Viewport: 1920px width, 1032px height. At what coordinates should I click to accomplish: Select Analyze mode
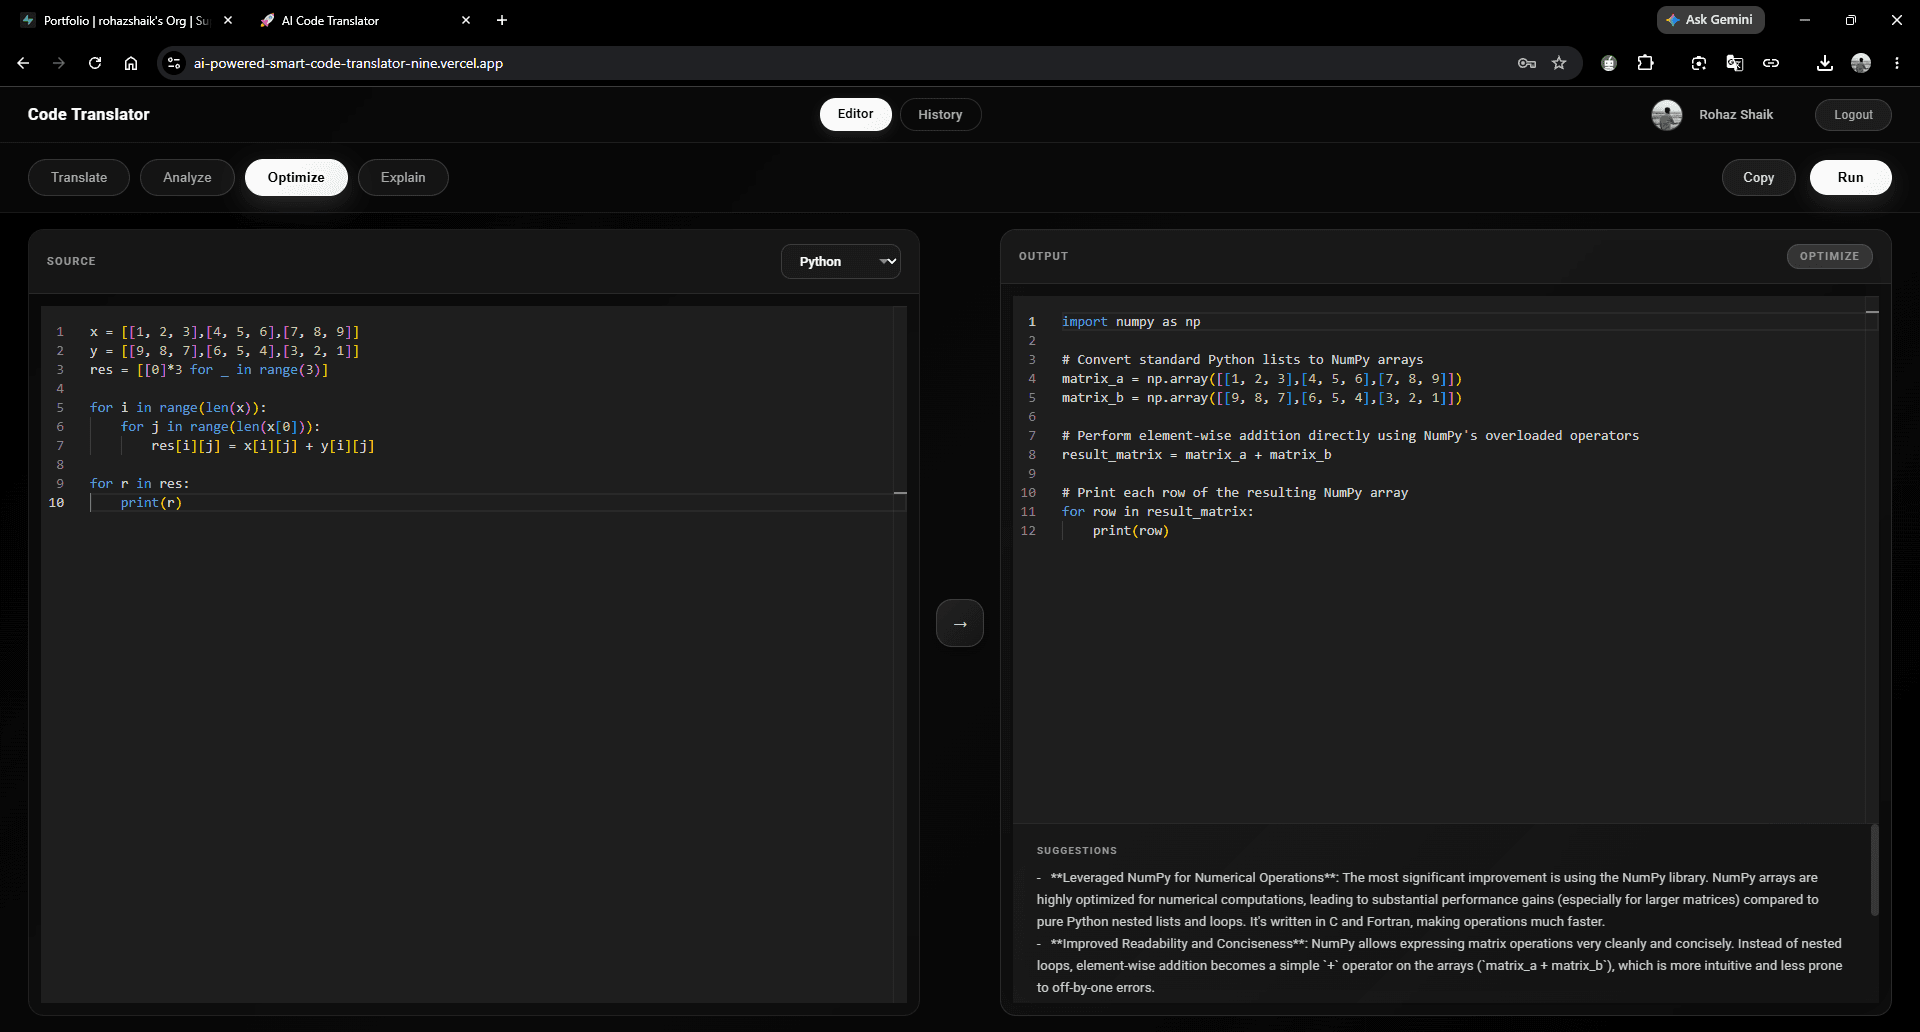[187, 177]
